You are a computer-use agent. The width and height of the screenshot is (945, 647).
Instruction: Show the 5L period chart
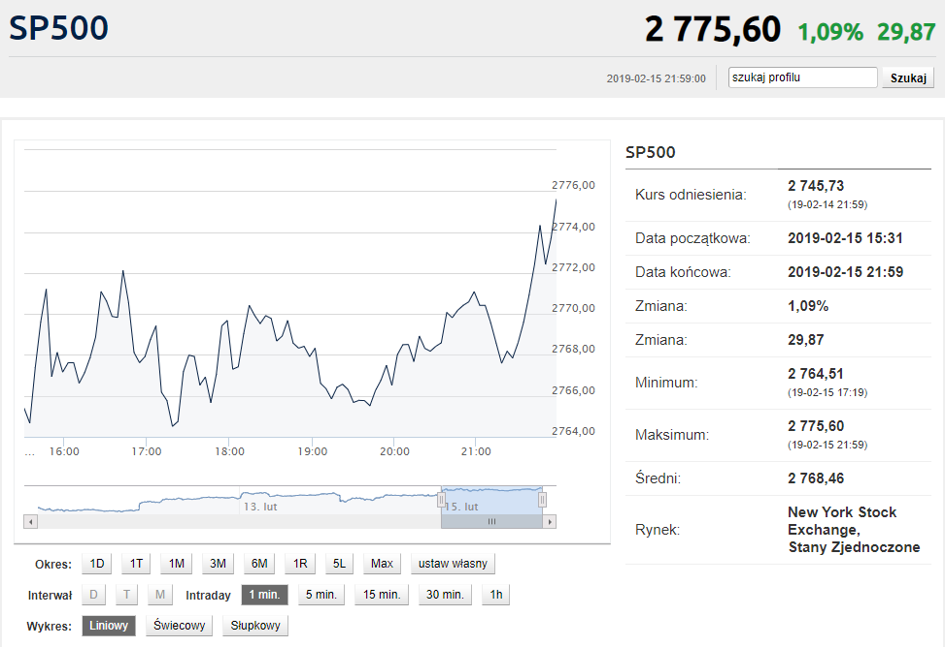[x=339, y=564]
